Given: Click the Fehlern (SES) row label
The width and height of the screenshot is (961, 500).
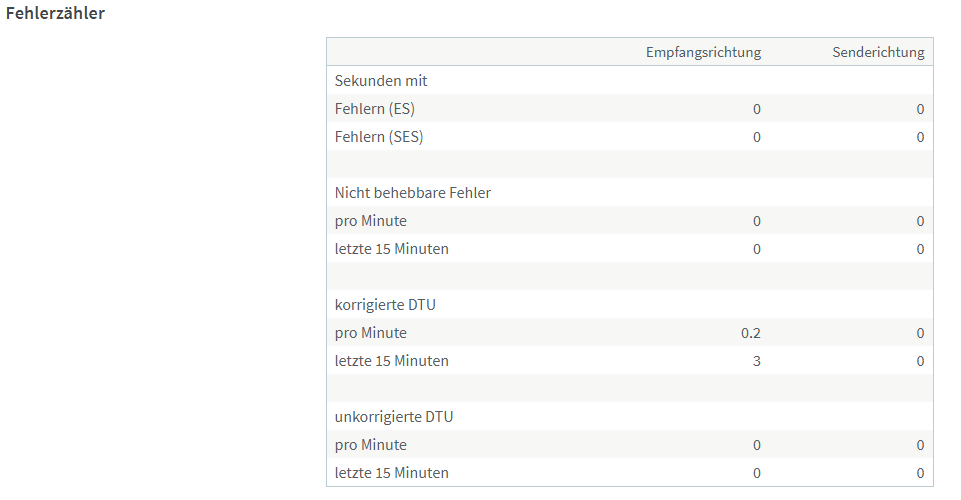Looking at the screenshot, I should pos(379,137).
